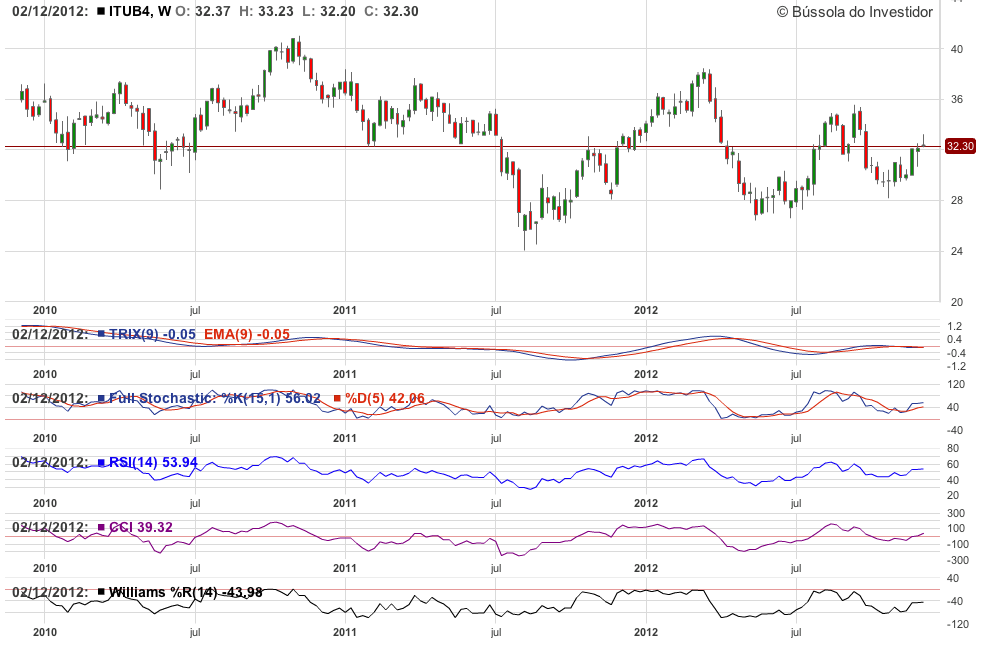Click the "28" price axis label
This screenshot has width=1000, height=650.
tap(957, 200)
